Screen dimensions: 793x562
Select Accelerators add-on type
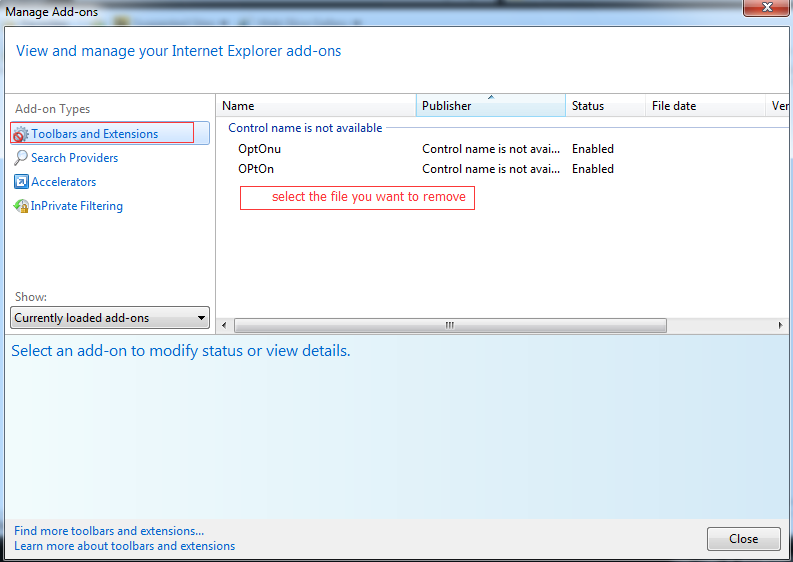tap(64, 182)
